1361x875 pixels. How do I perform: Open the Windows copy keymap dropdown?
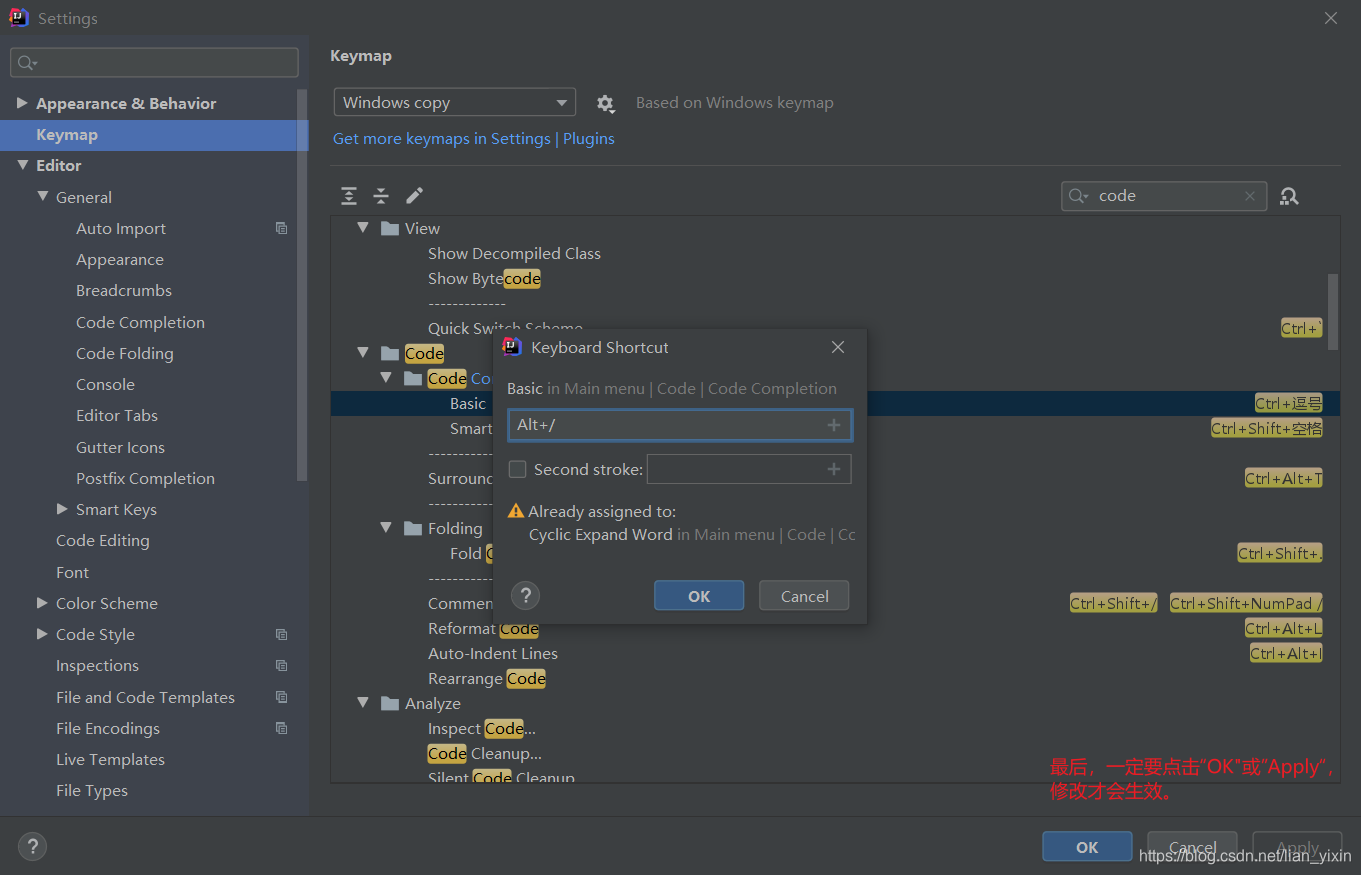[455, 102]
